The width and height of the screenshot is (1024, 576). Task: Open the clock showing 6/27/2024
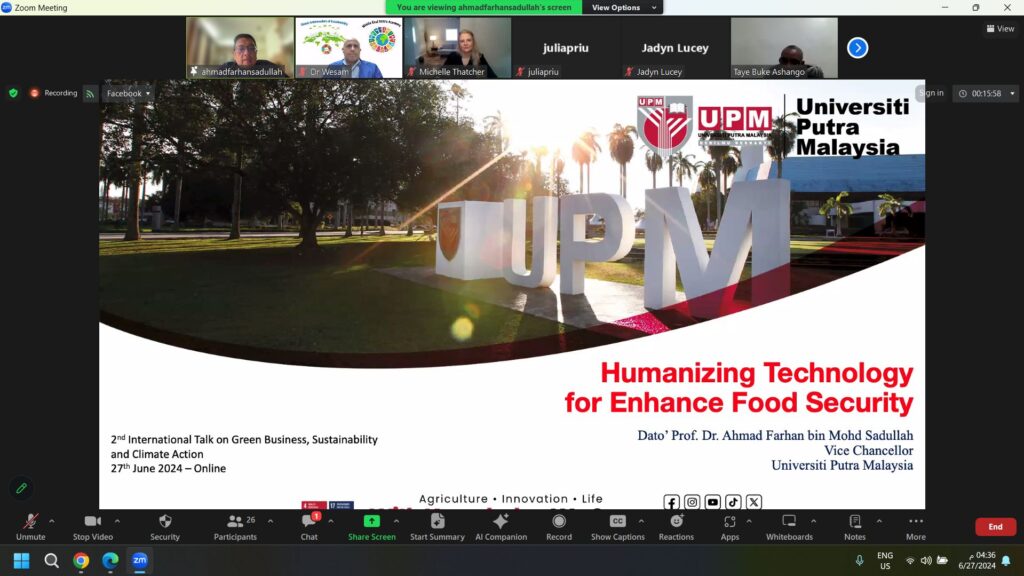pos(977,560)
